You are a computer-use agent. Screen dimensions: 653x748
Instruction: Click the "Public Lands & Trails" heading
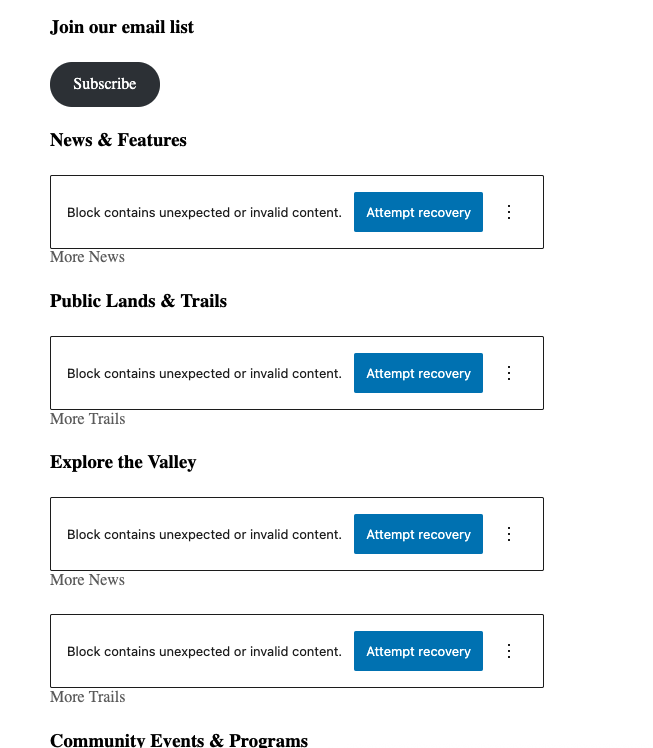[x=138, y=301]
